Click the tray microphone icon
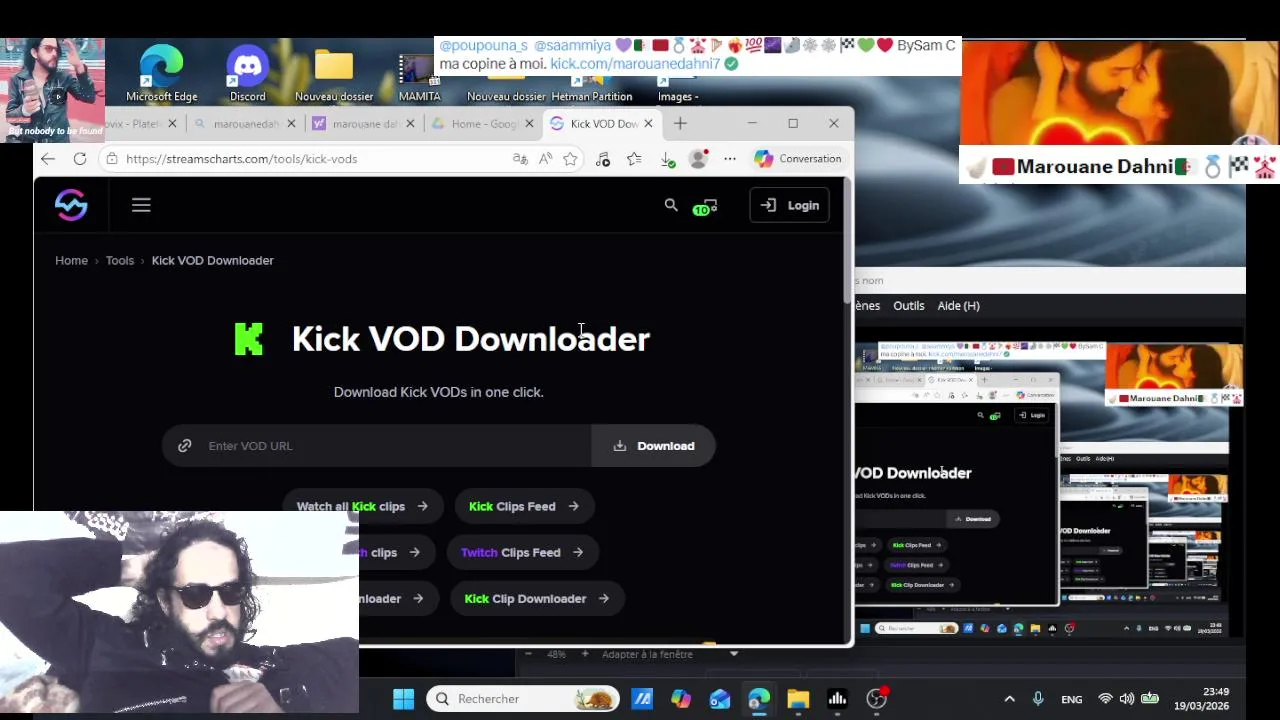Screen dimensions: 1280x720 pos(1038,699)
